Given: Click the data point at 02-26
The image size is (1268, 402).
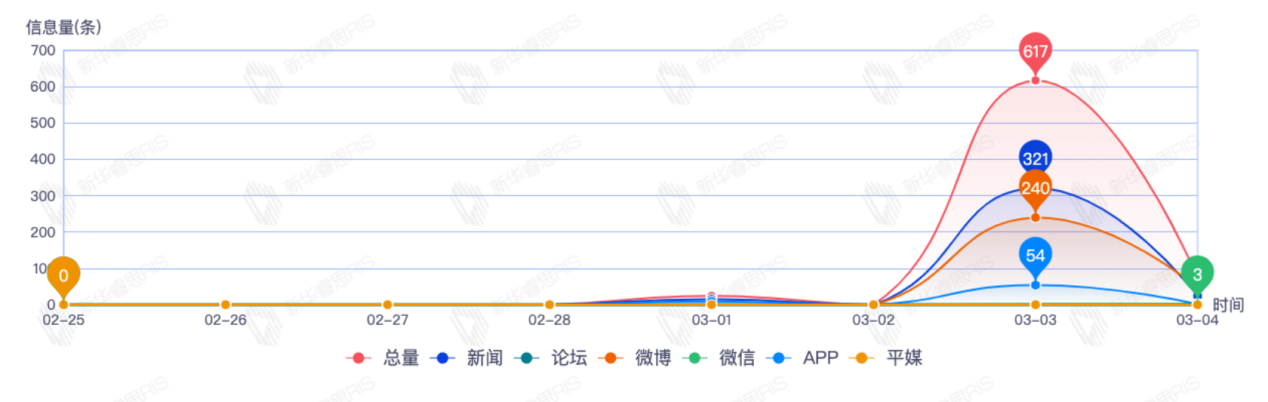Looking at the screenshot, I should (225, 304).
